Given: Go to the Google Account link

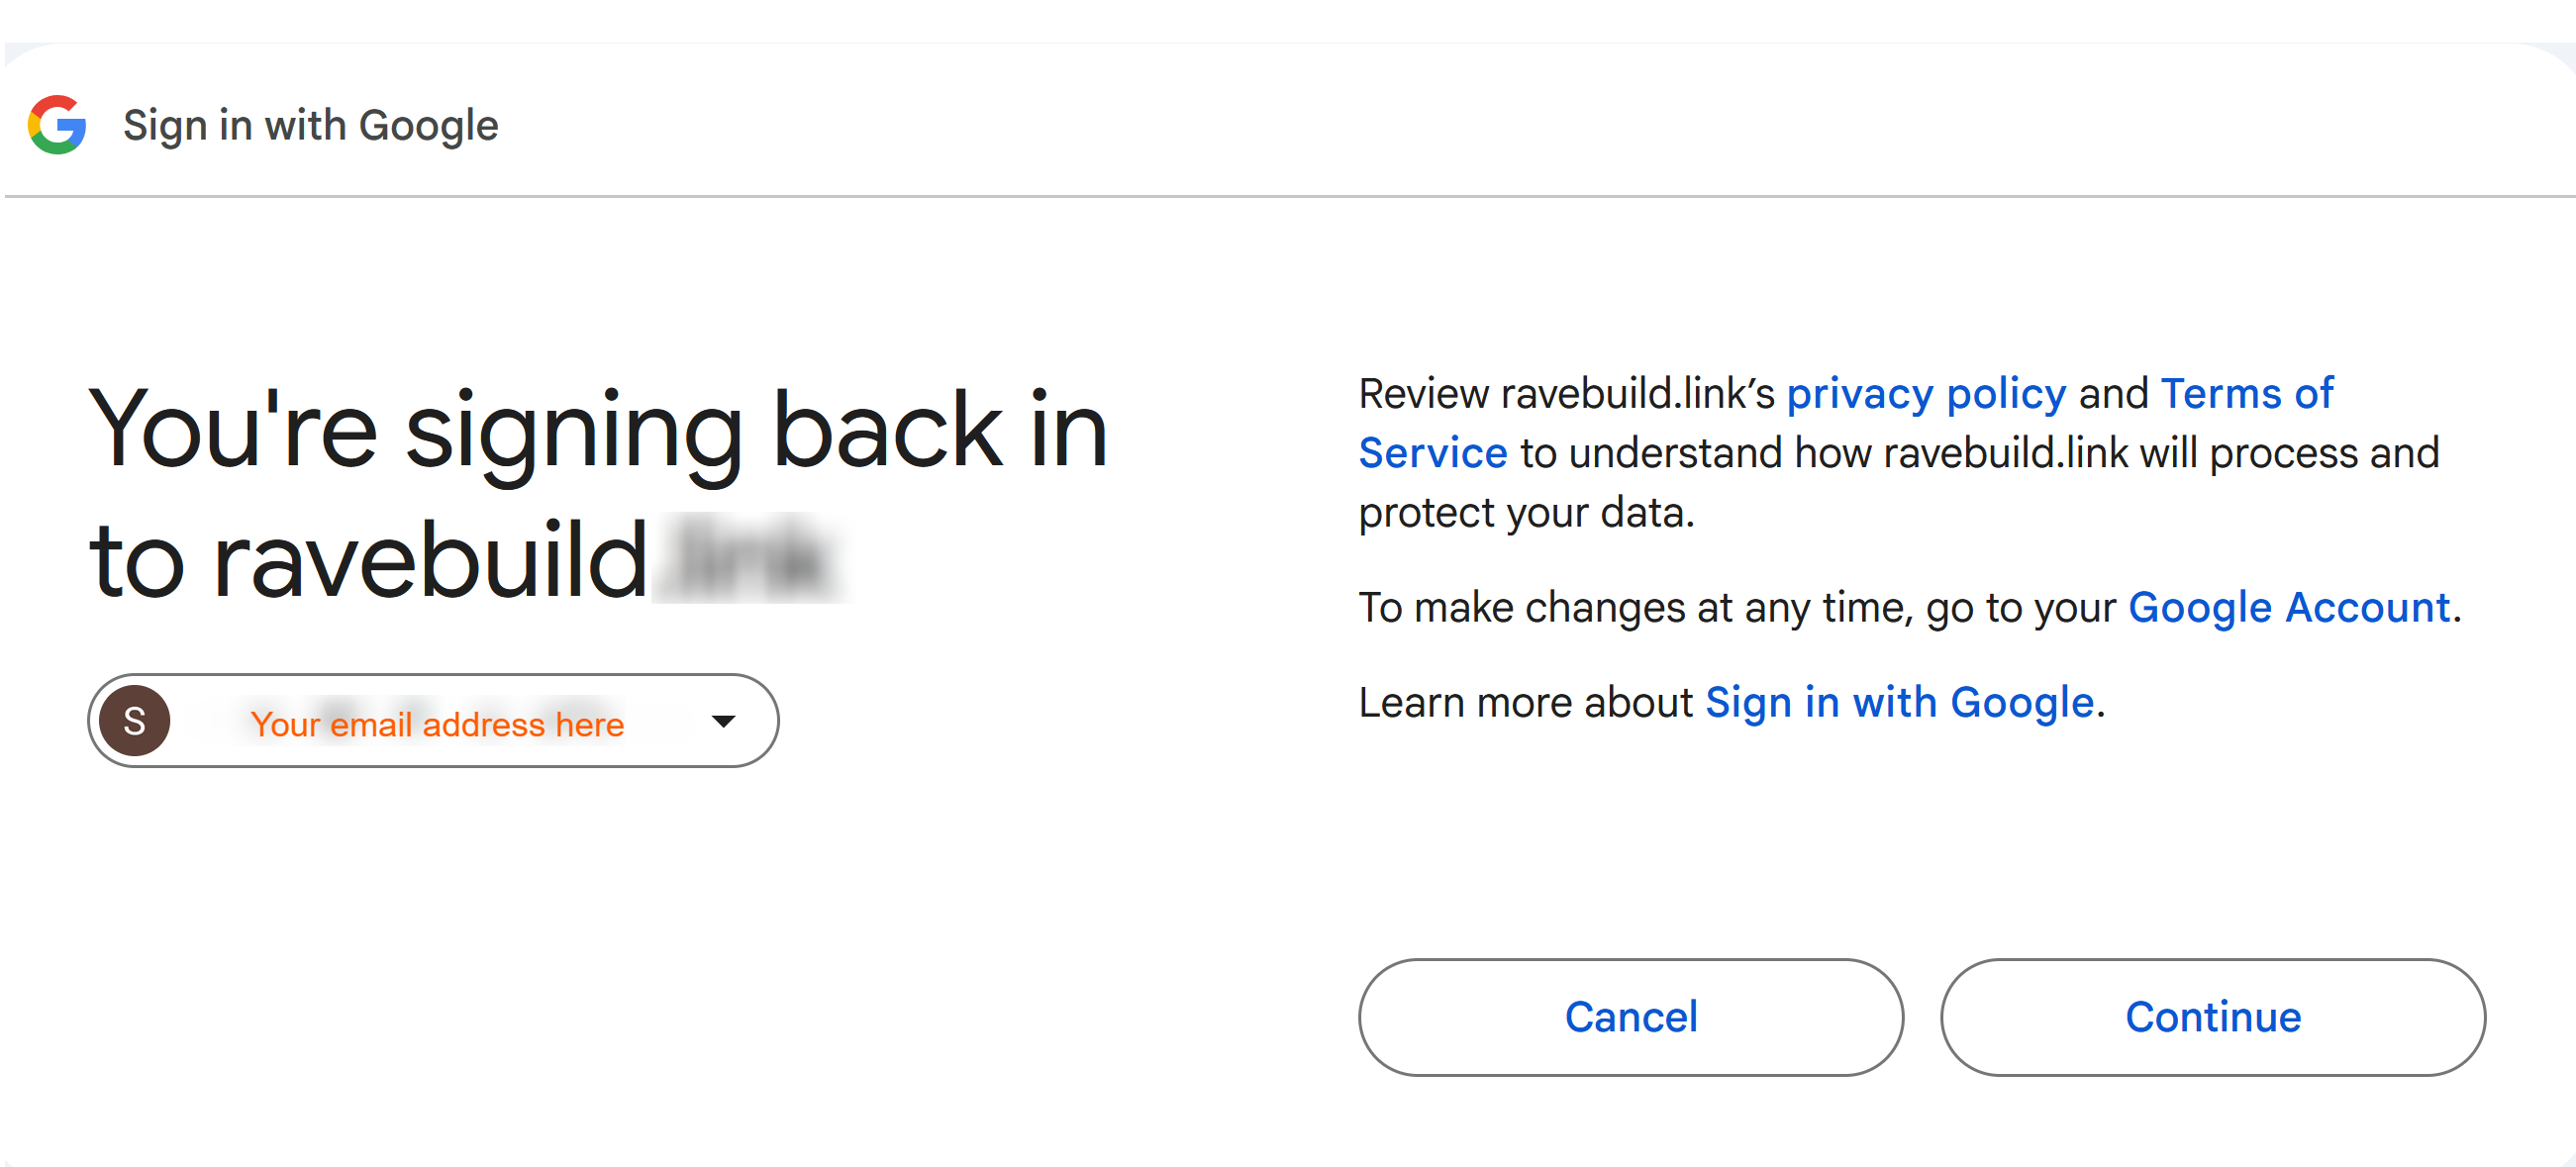Looking at the screenshot, I should click(x=2289, y=607).
